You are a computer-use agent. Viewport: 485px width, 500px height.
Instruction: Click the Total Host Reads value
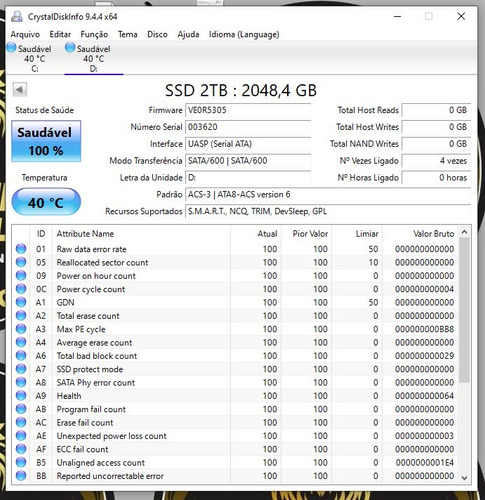pyautogui.click(x=436, y=110)
